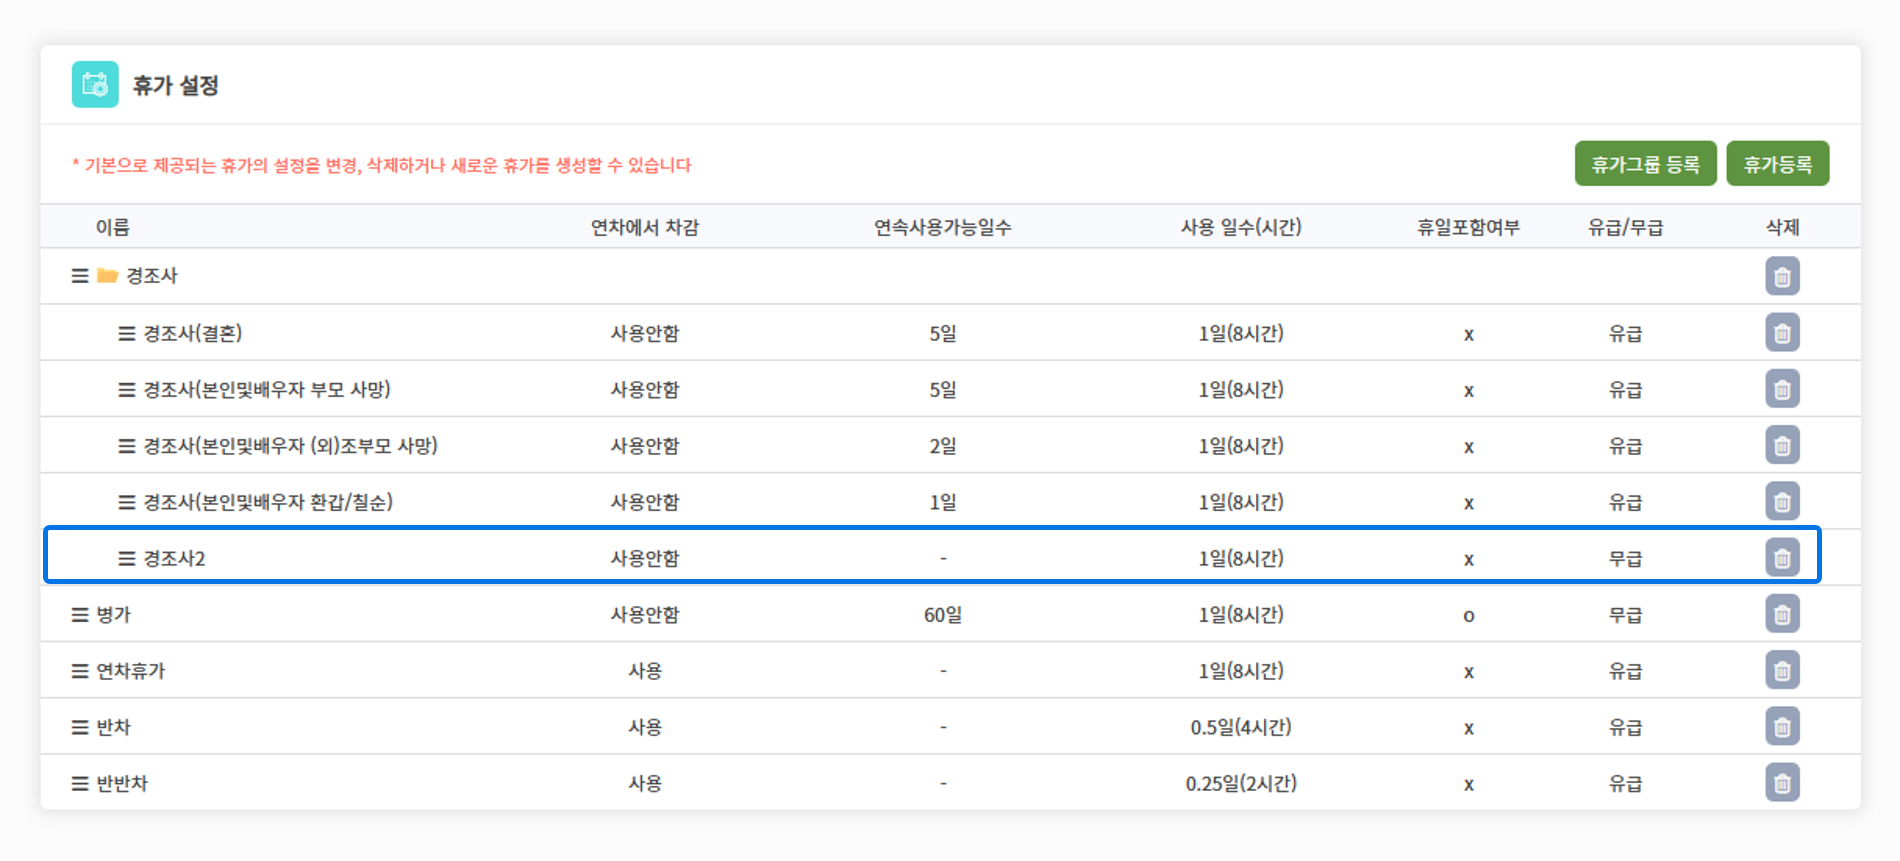
Task: Click the 이름 column header
Action: pyautogui.click(x=113, y=227)
